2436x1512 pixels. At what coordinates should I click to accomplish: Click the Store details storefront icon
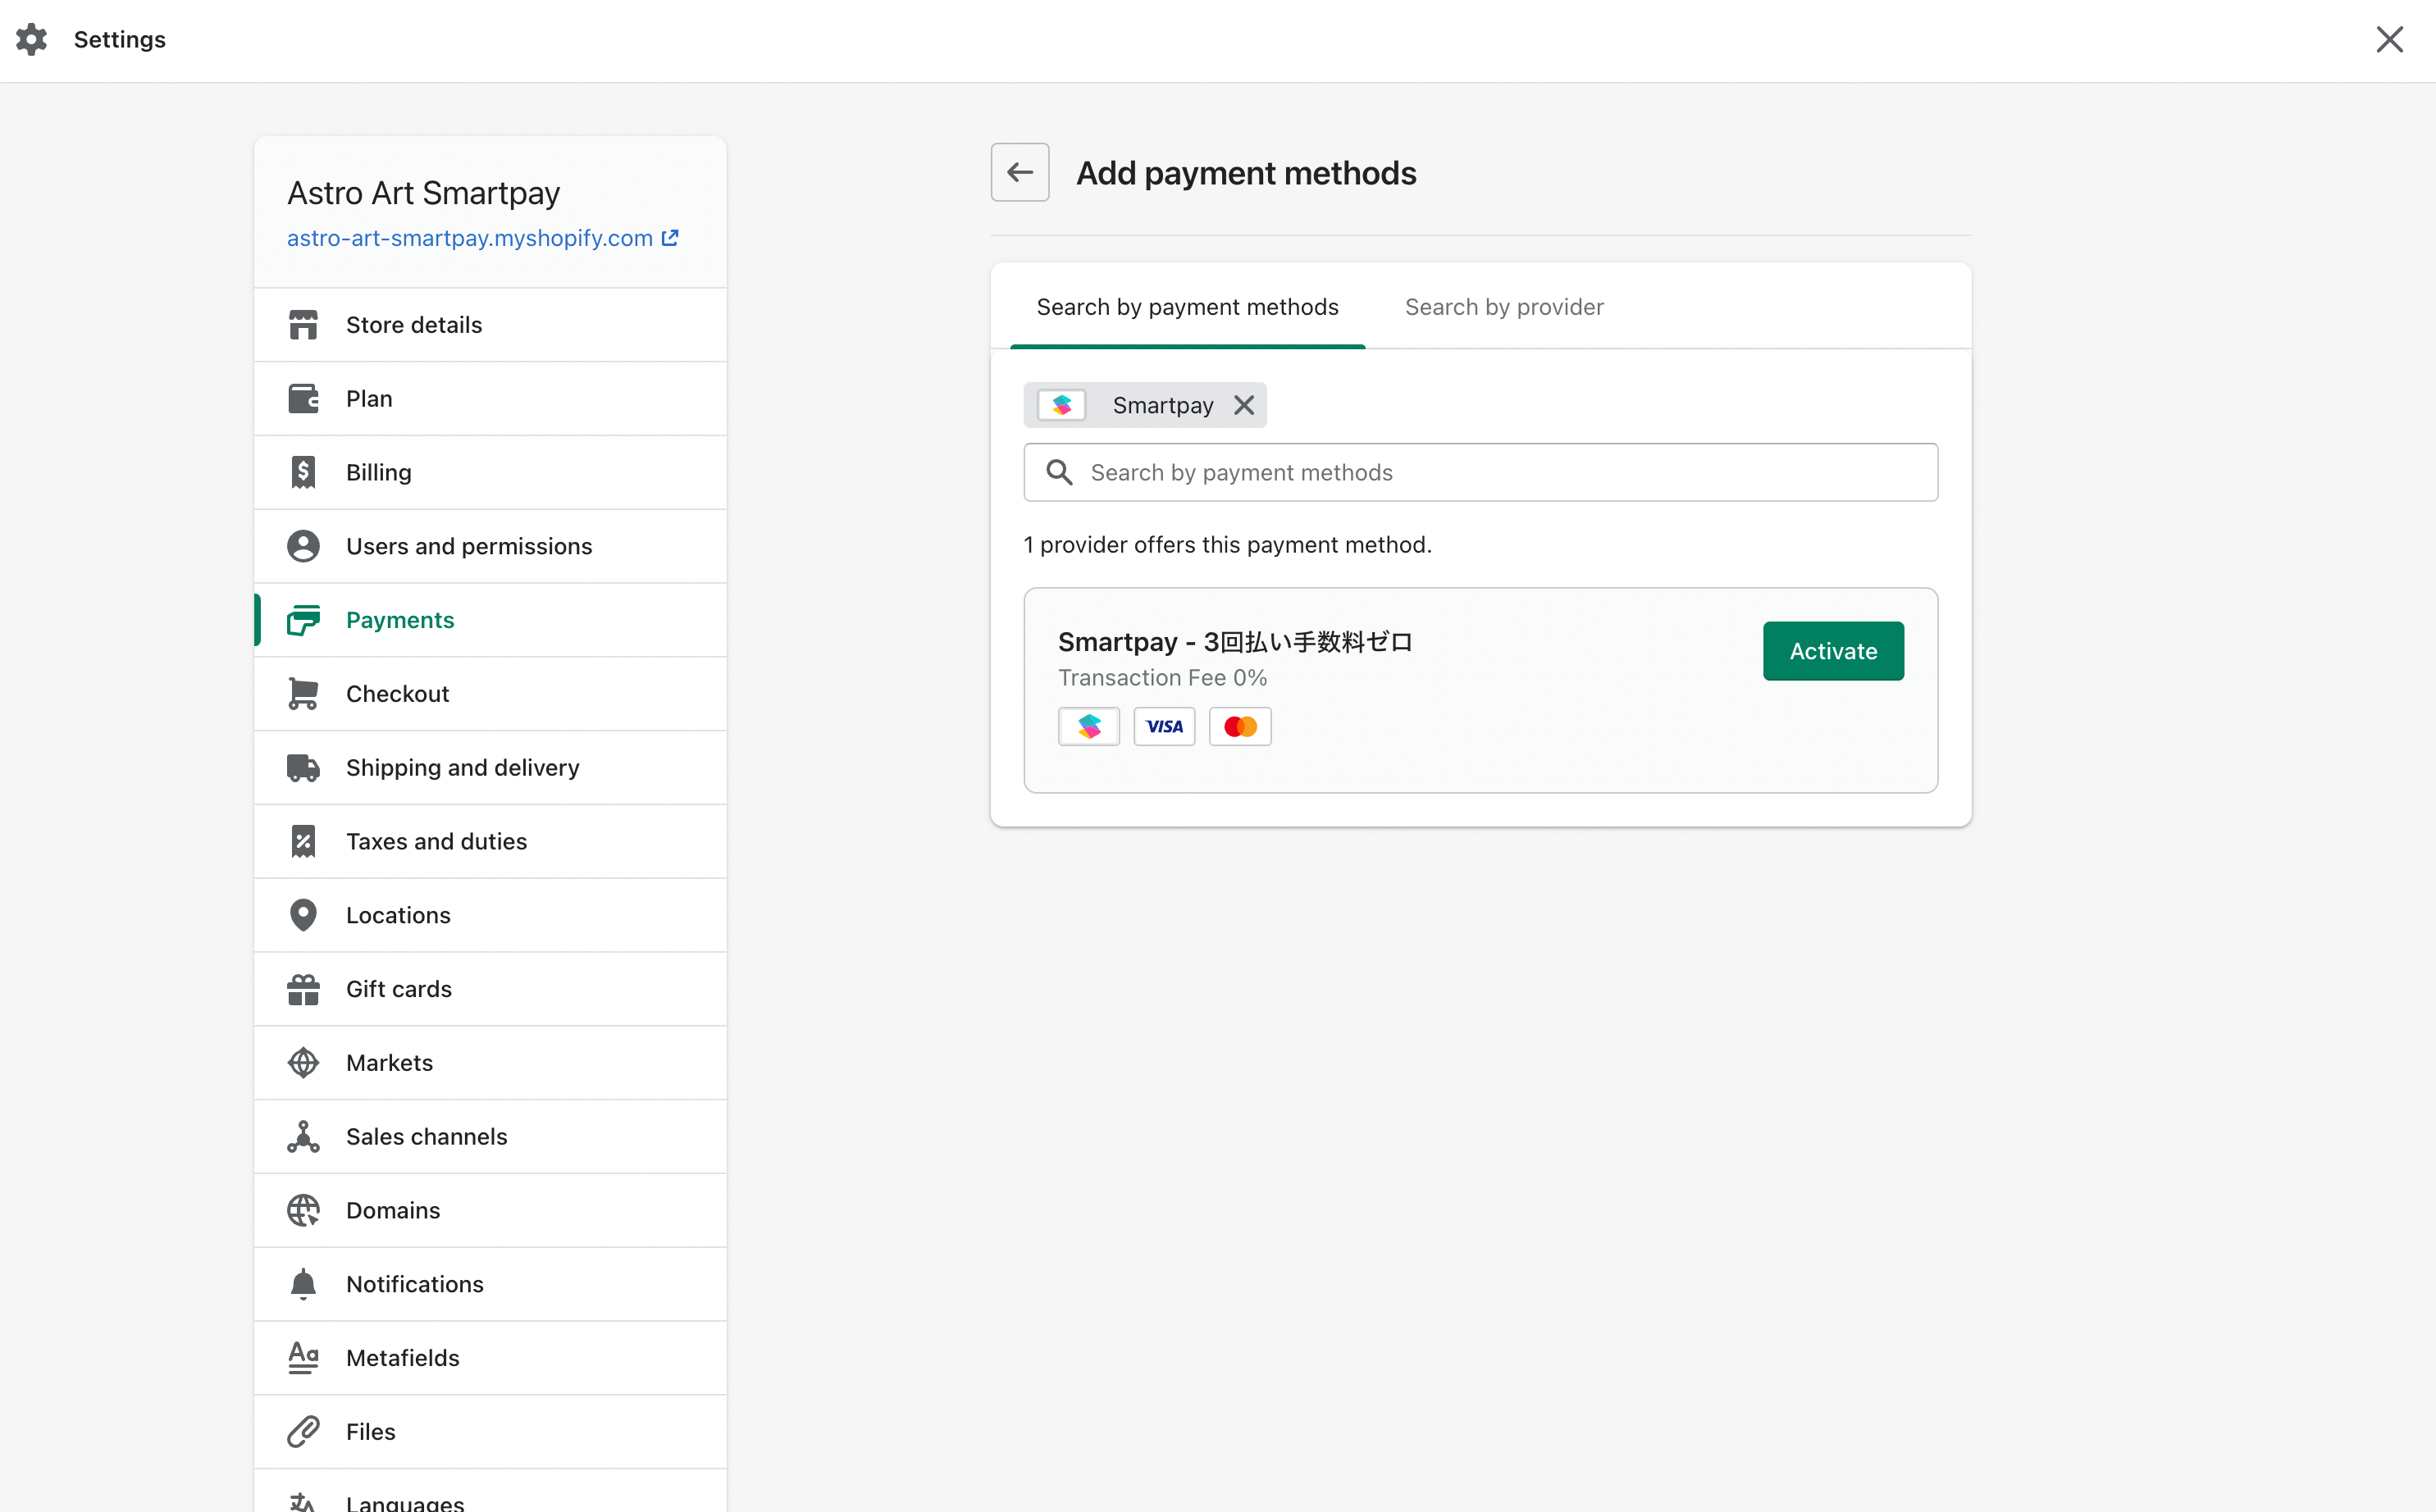tap(303, 325)
